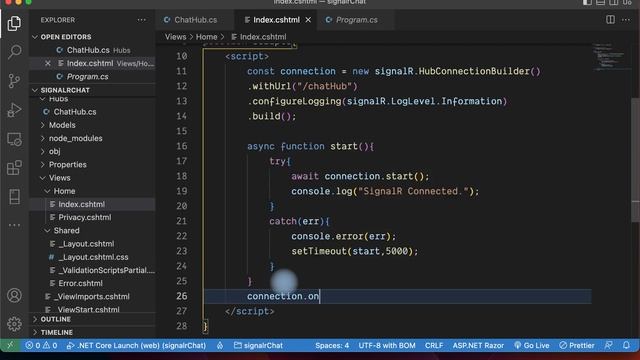
Task: Split the editor to the right
Action: tap(610, 20)
